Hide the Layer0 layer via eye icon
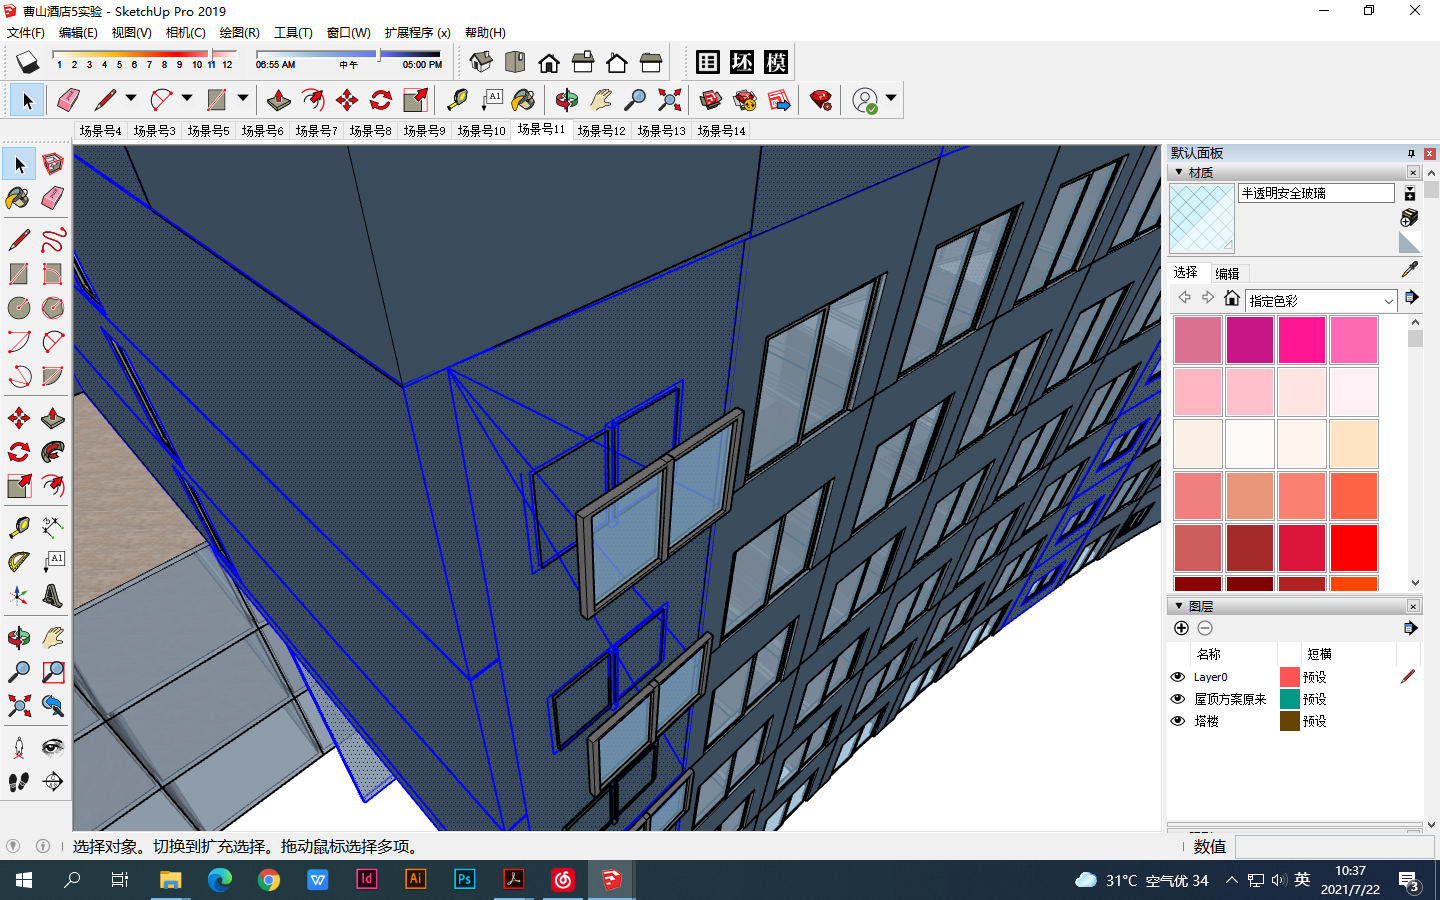 coord(1178,677)
